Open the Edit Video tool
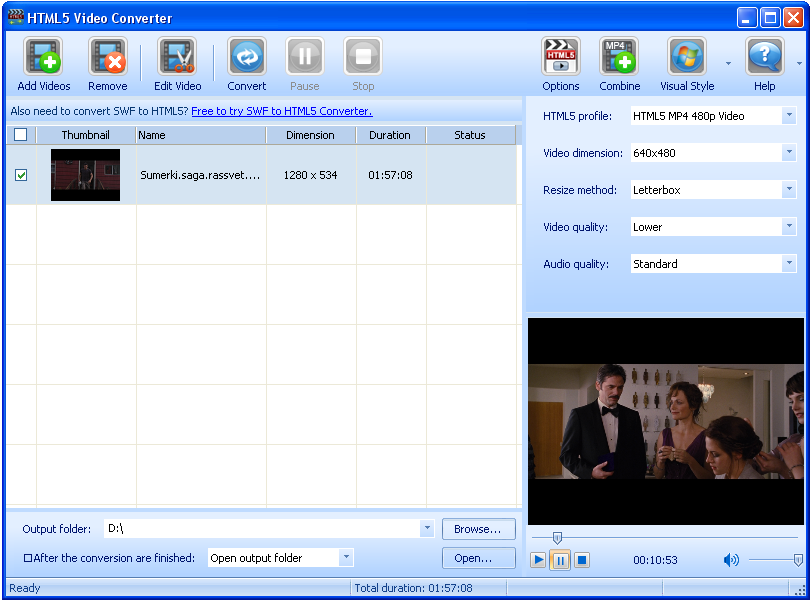 [x=177, y=56]
